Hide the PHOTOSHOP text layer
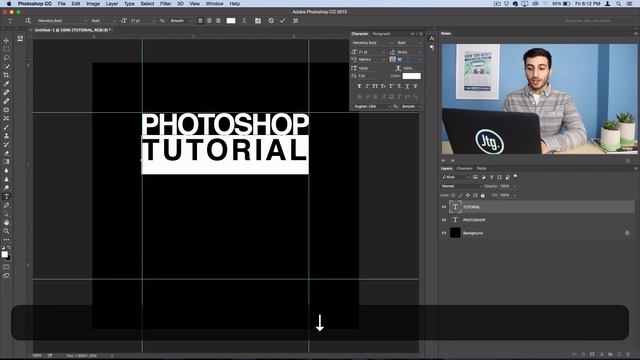The width and height of the screenshot is (640, 360). click(x=444, y=220)
